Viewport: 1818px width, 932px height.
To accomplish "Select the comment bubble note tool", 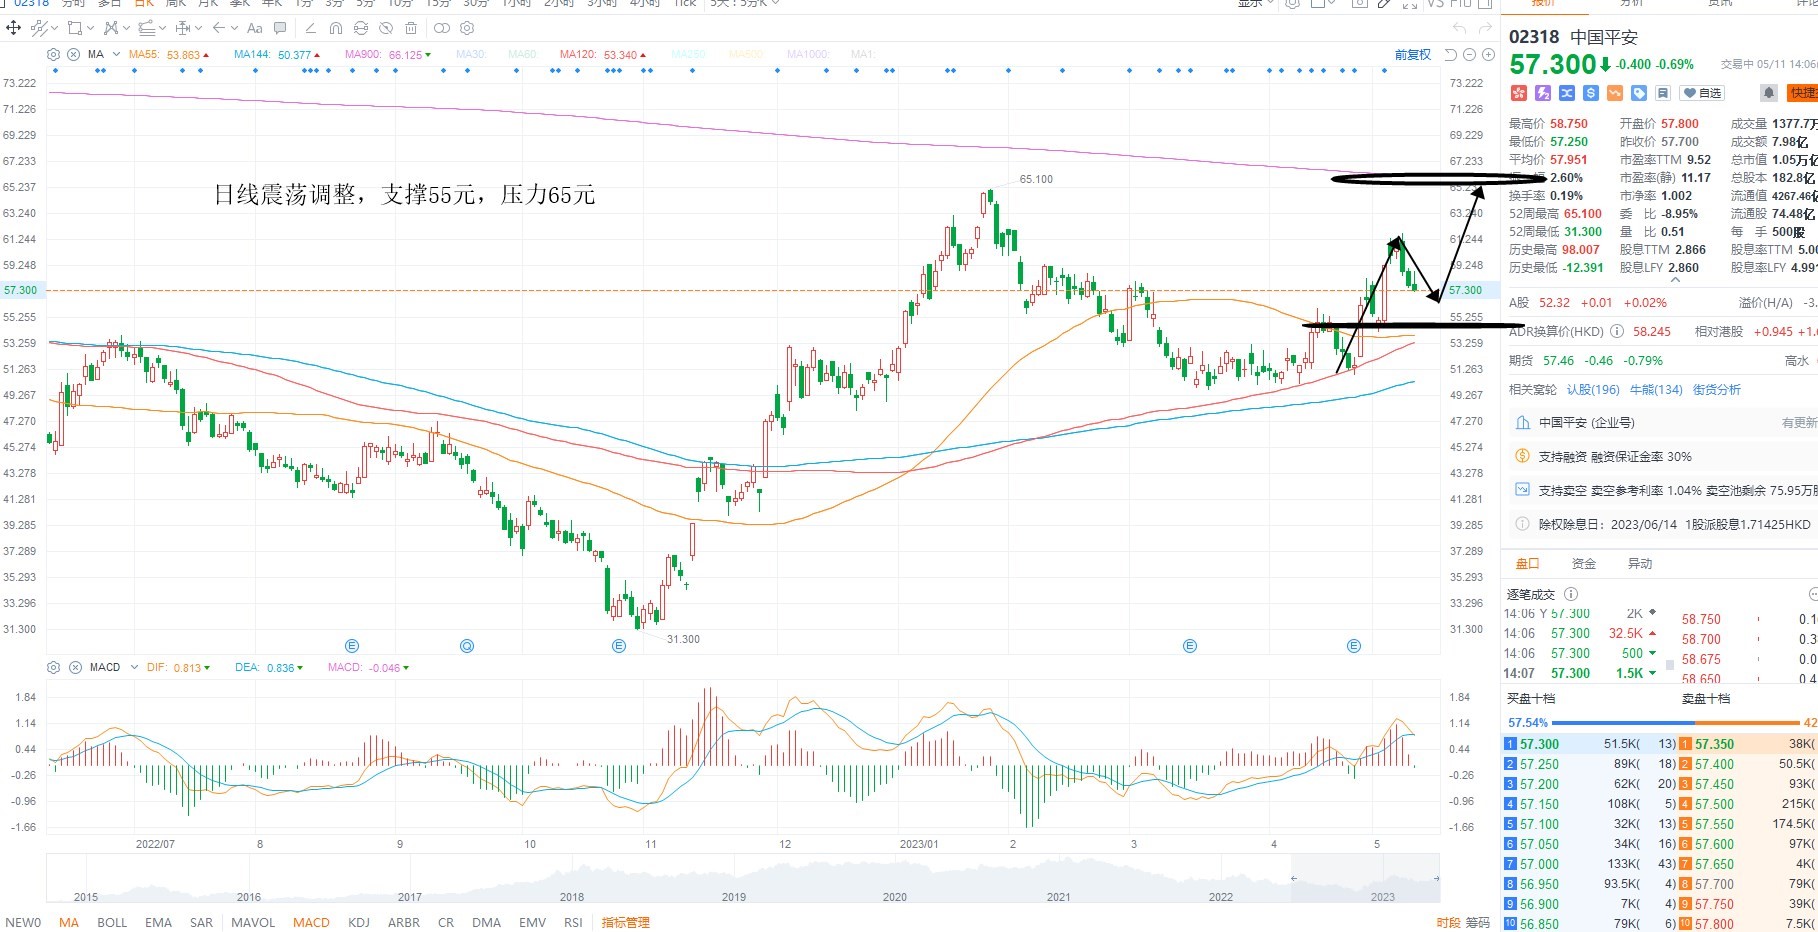I will tap(280, 28).
